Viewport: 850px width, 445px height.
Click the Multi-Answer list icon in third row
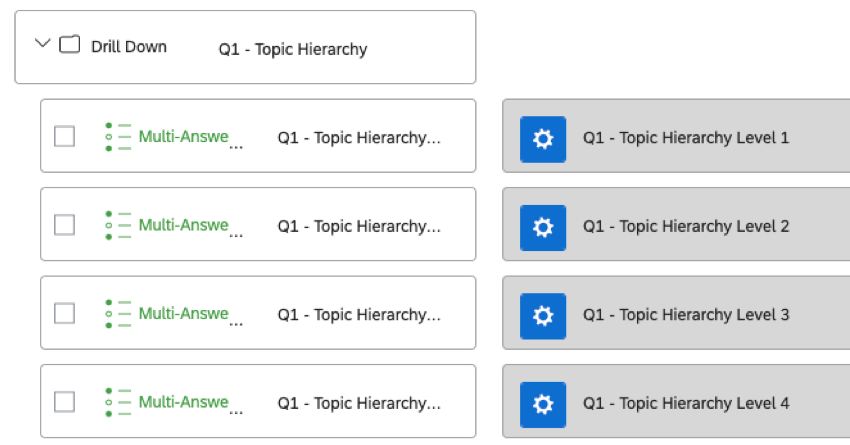(118, 314)
